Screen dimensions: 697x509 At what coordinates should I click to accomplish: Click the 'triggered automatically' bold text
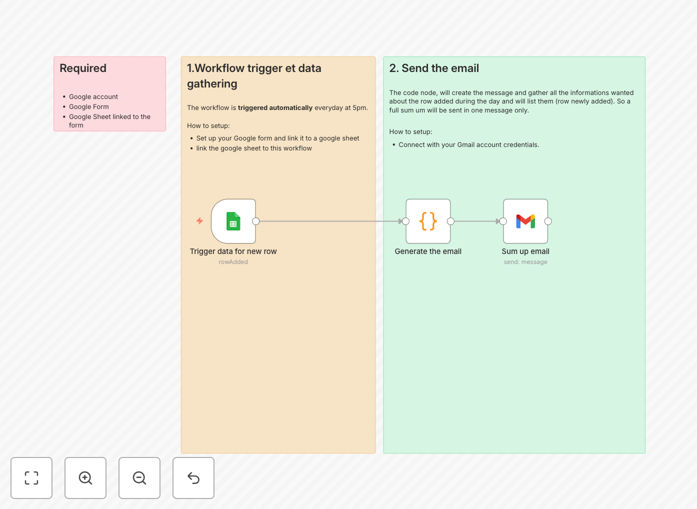(x=275, y=108)
